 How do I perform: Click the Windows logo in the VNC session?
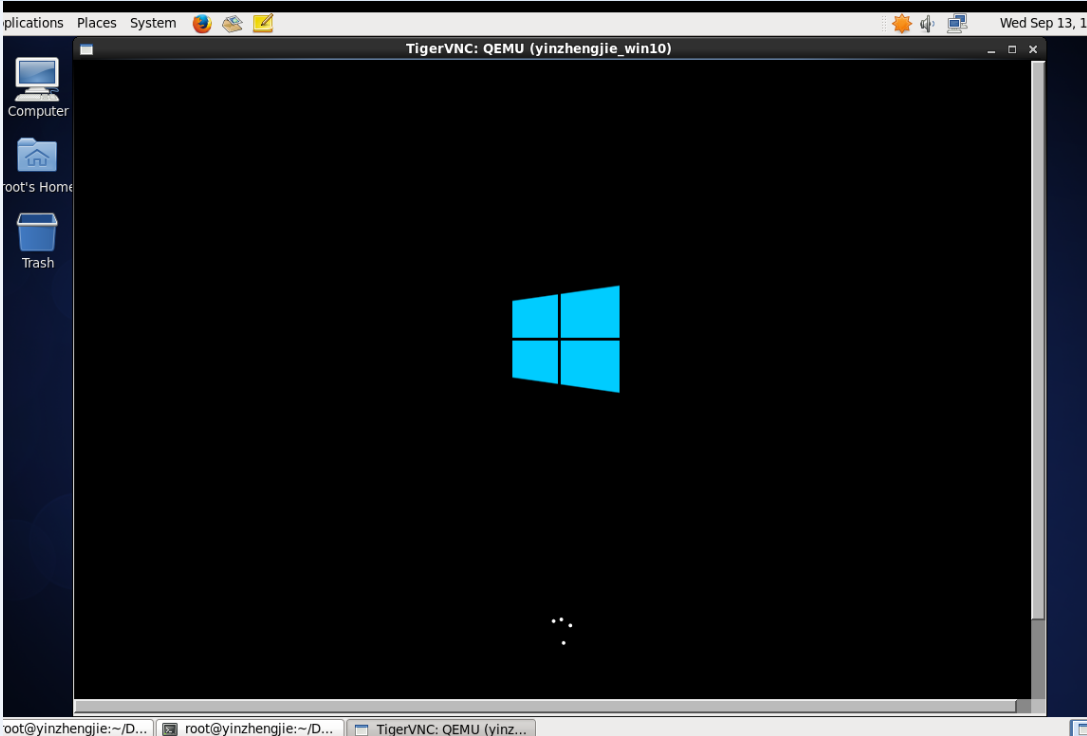[x=566, y=339]
